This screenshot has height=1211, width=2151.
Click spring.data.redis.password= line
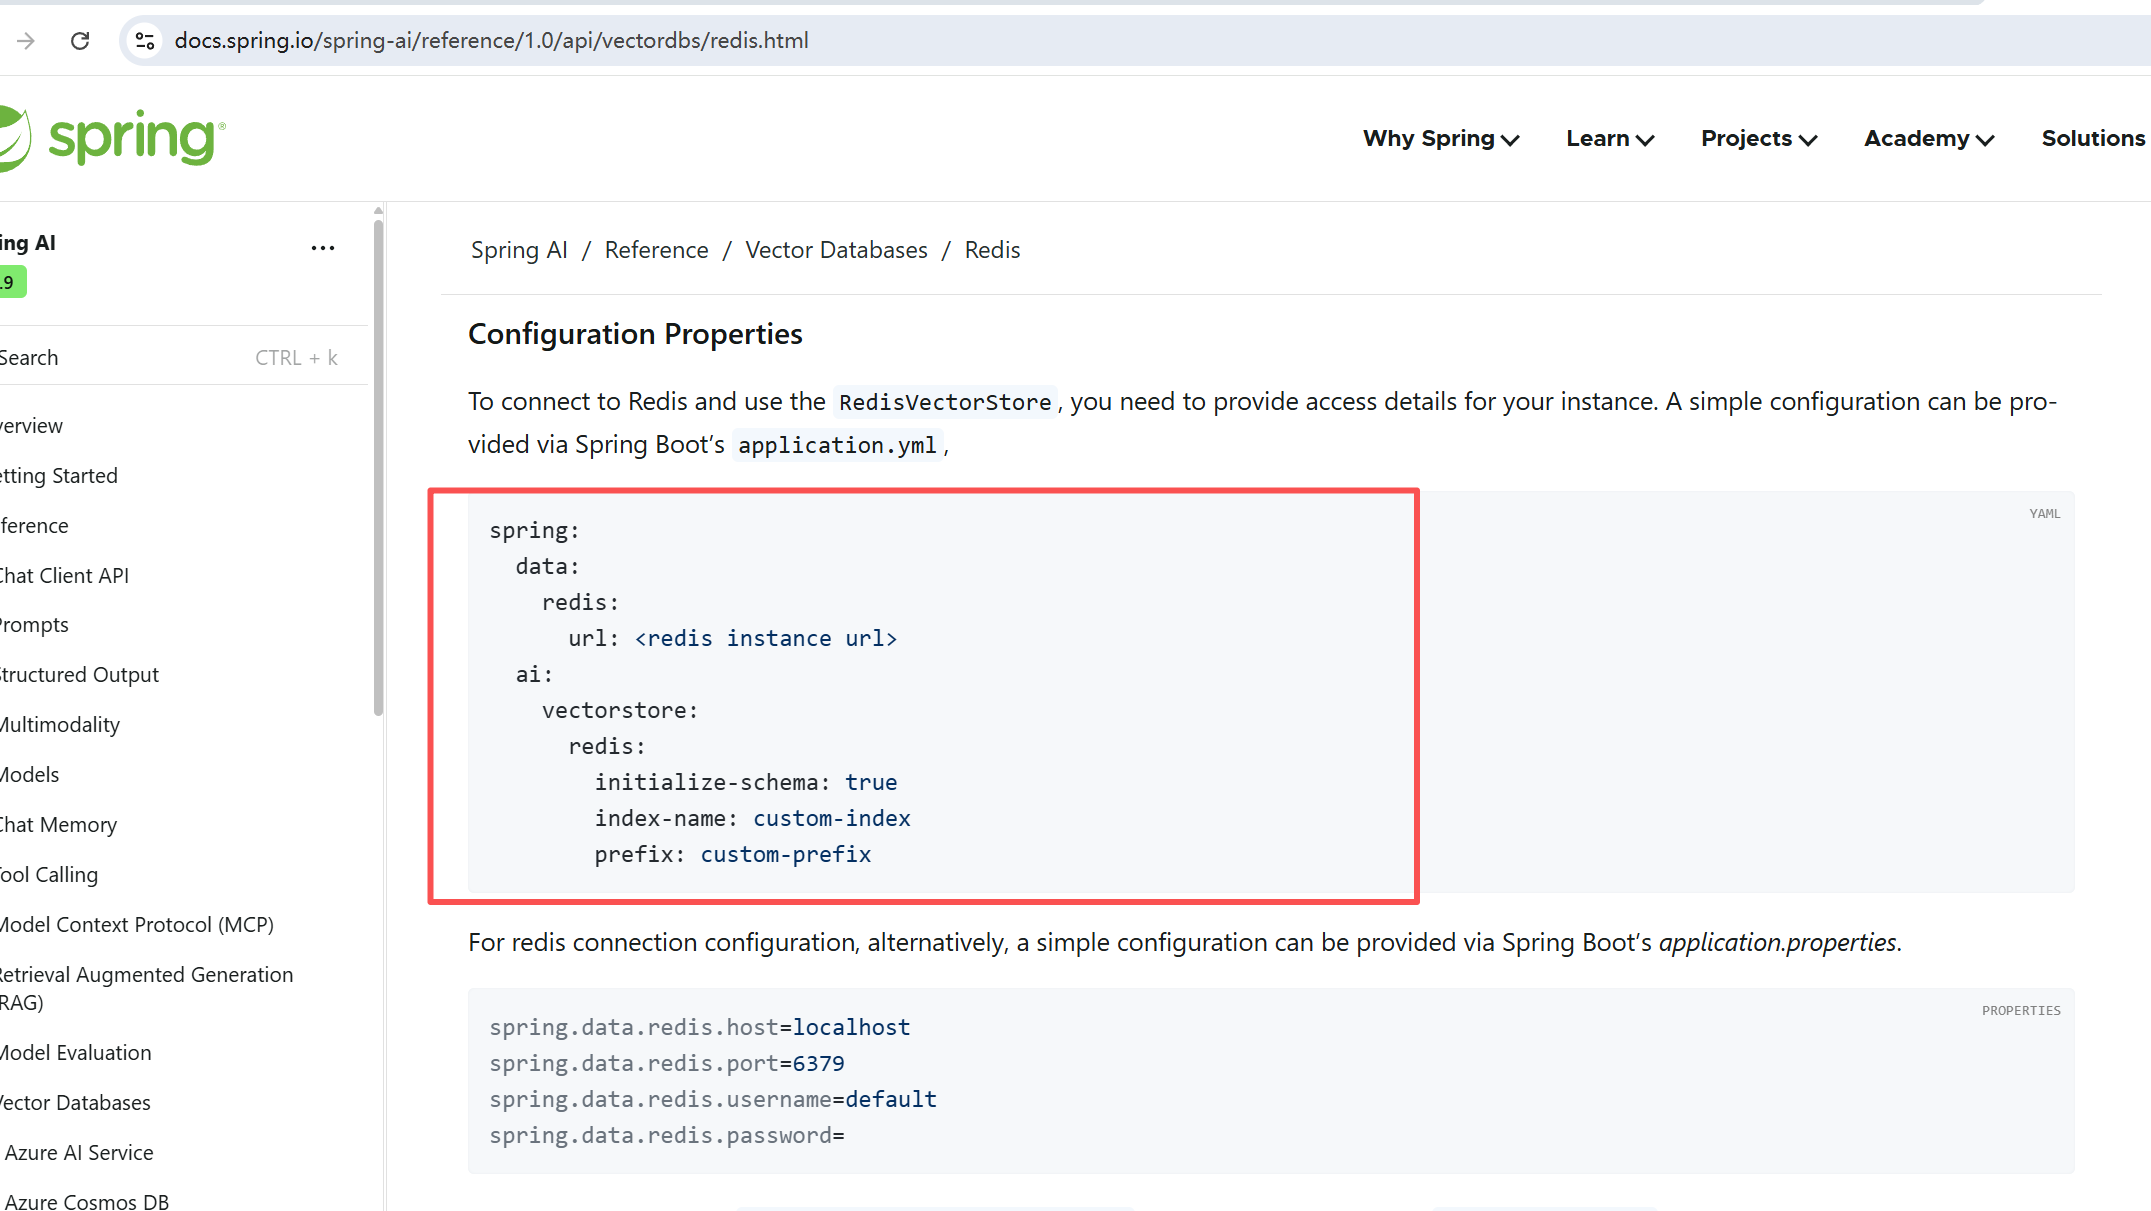click(x=667, y=1135)
